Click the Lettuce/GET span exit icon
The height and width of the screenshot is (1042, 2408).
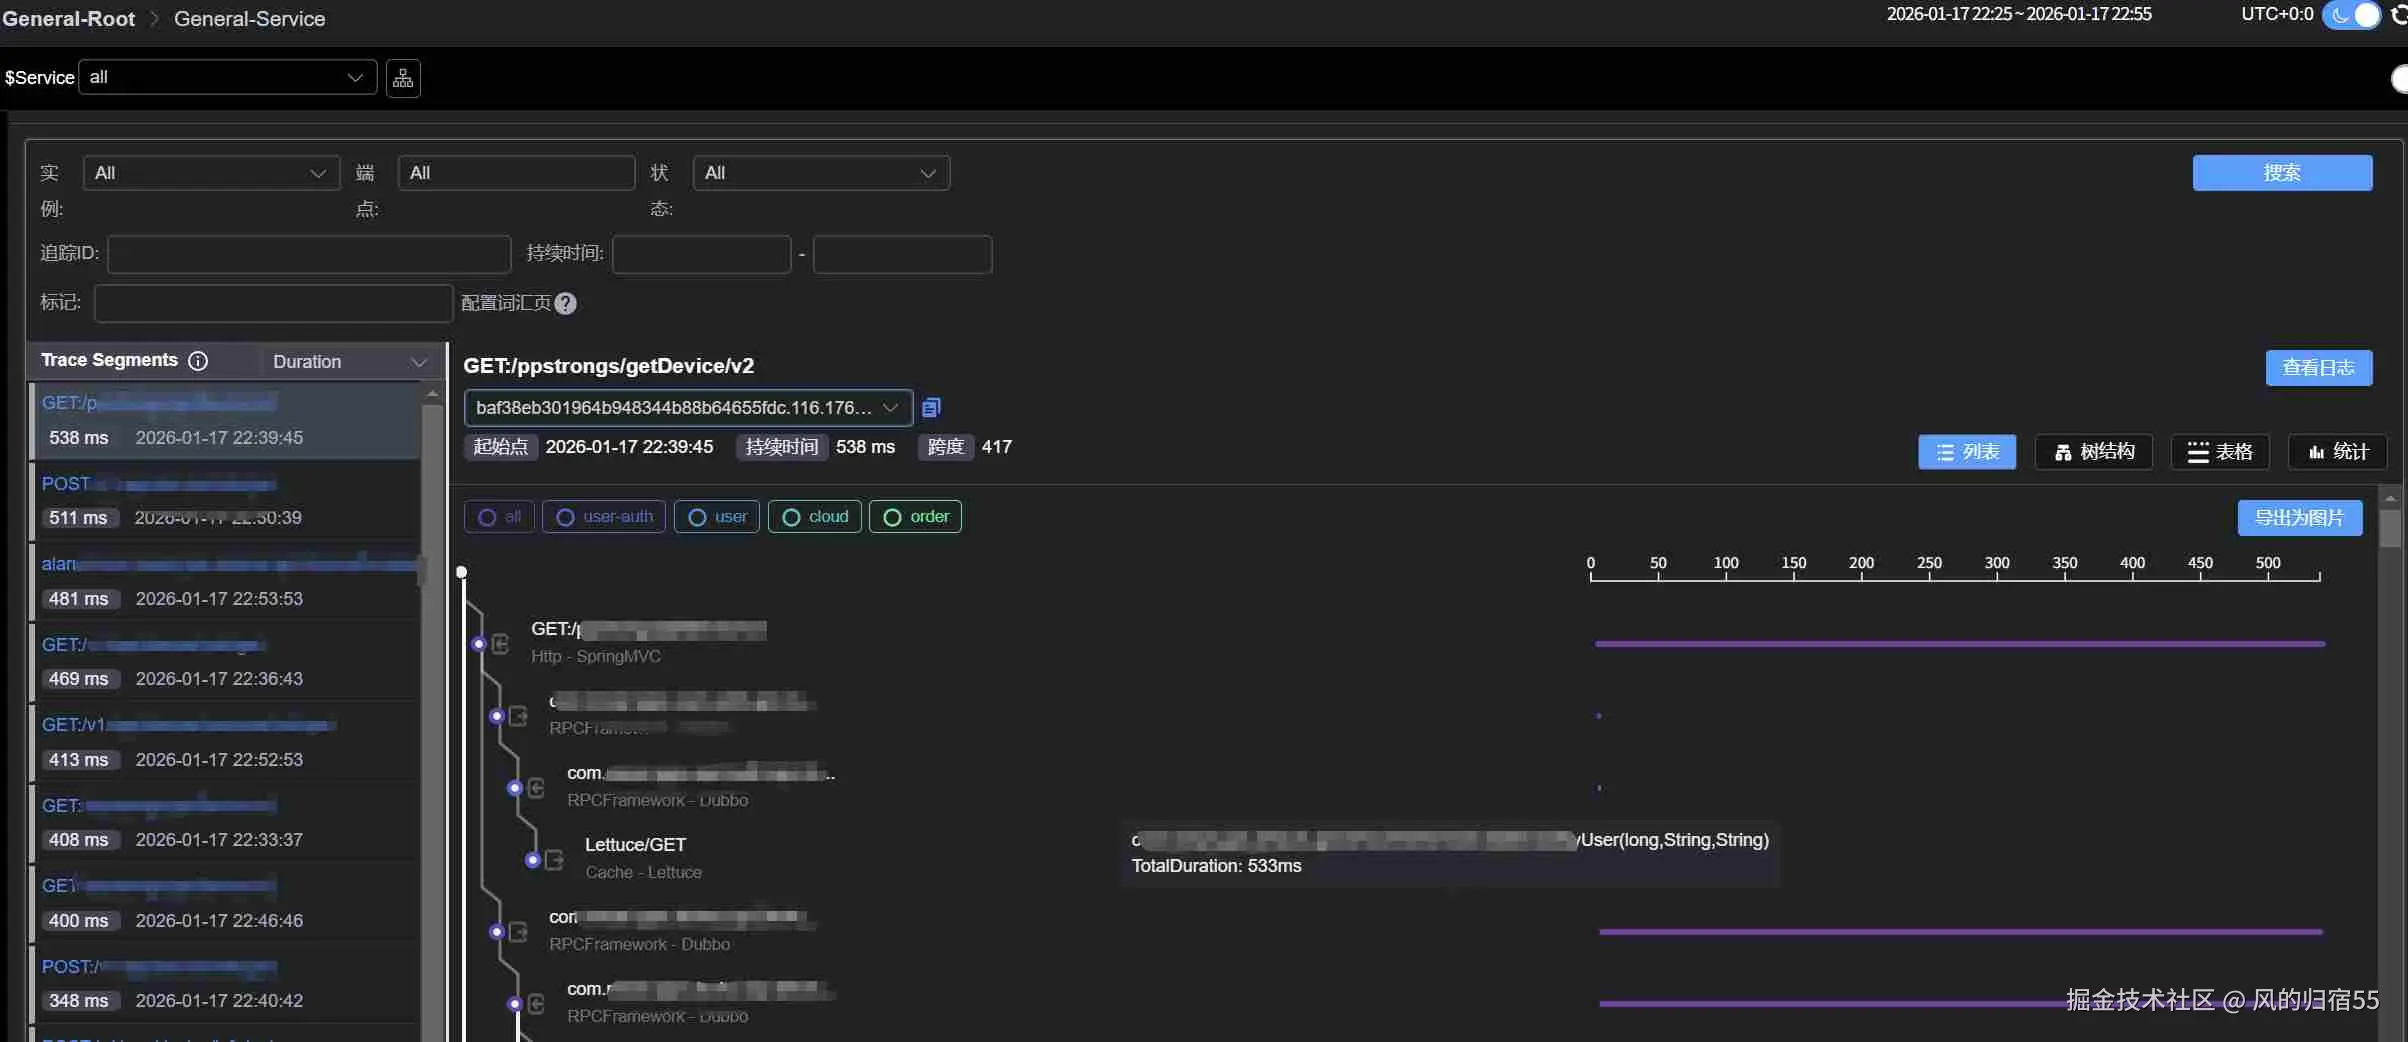[x=554, y=860]
